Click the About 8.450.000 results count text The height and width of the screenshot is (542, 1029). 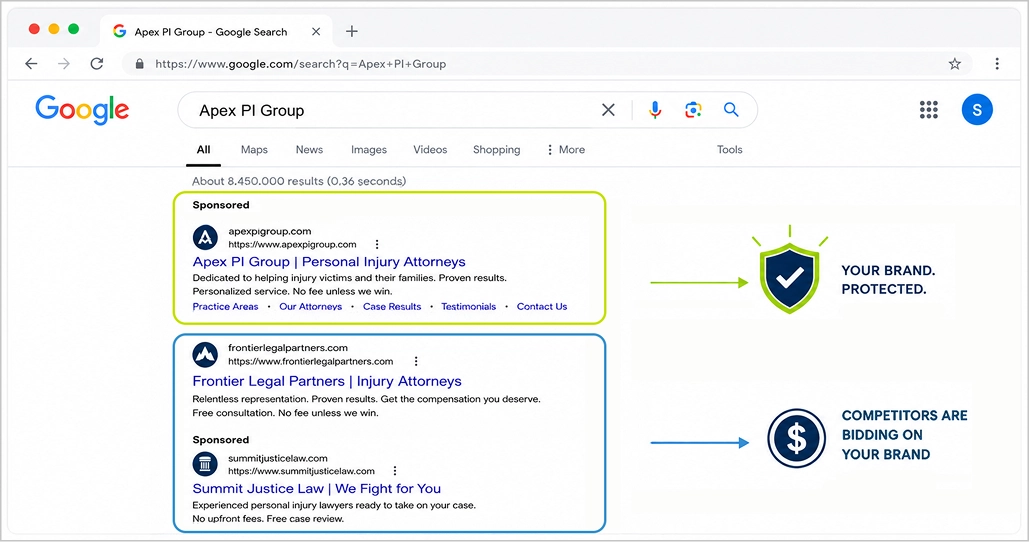click(299, 181)
